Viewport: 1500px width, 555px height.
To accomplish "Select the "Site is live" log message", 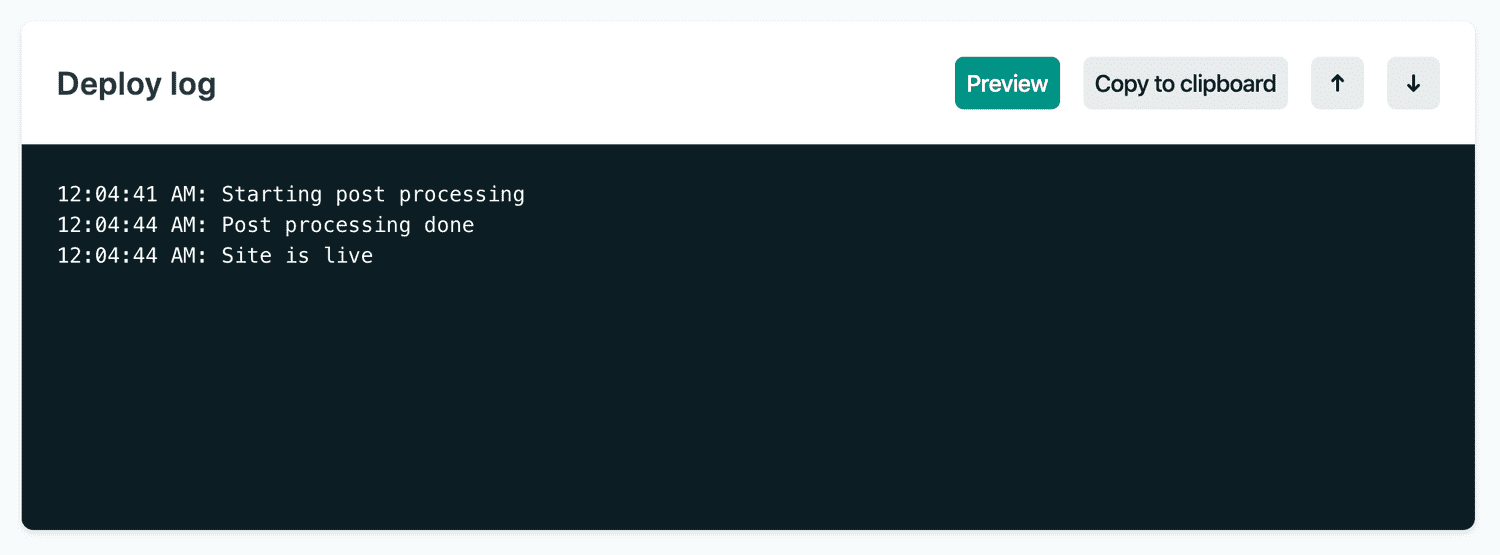I will pos(297,256).
